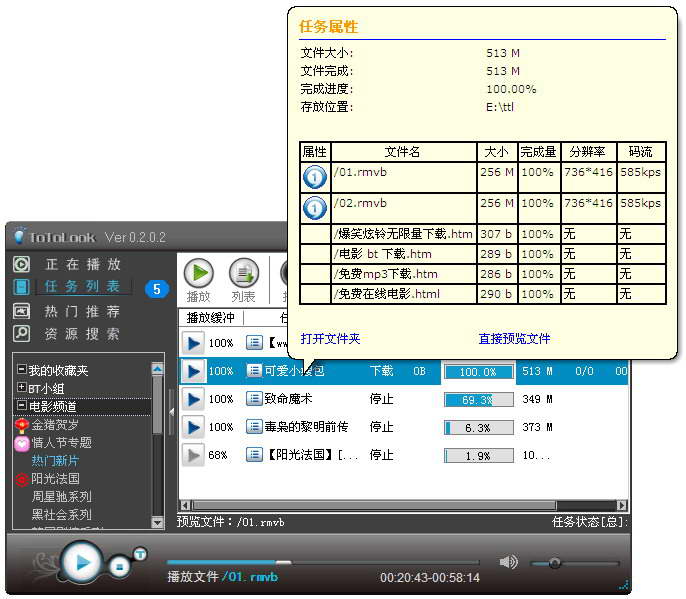686x599 pixels.
Task: Click channel tree scrollbar up arrow
Action: tap(158, 368)
